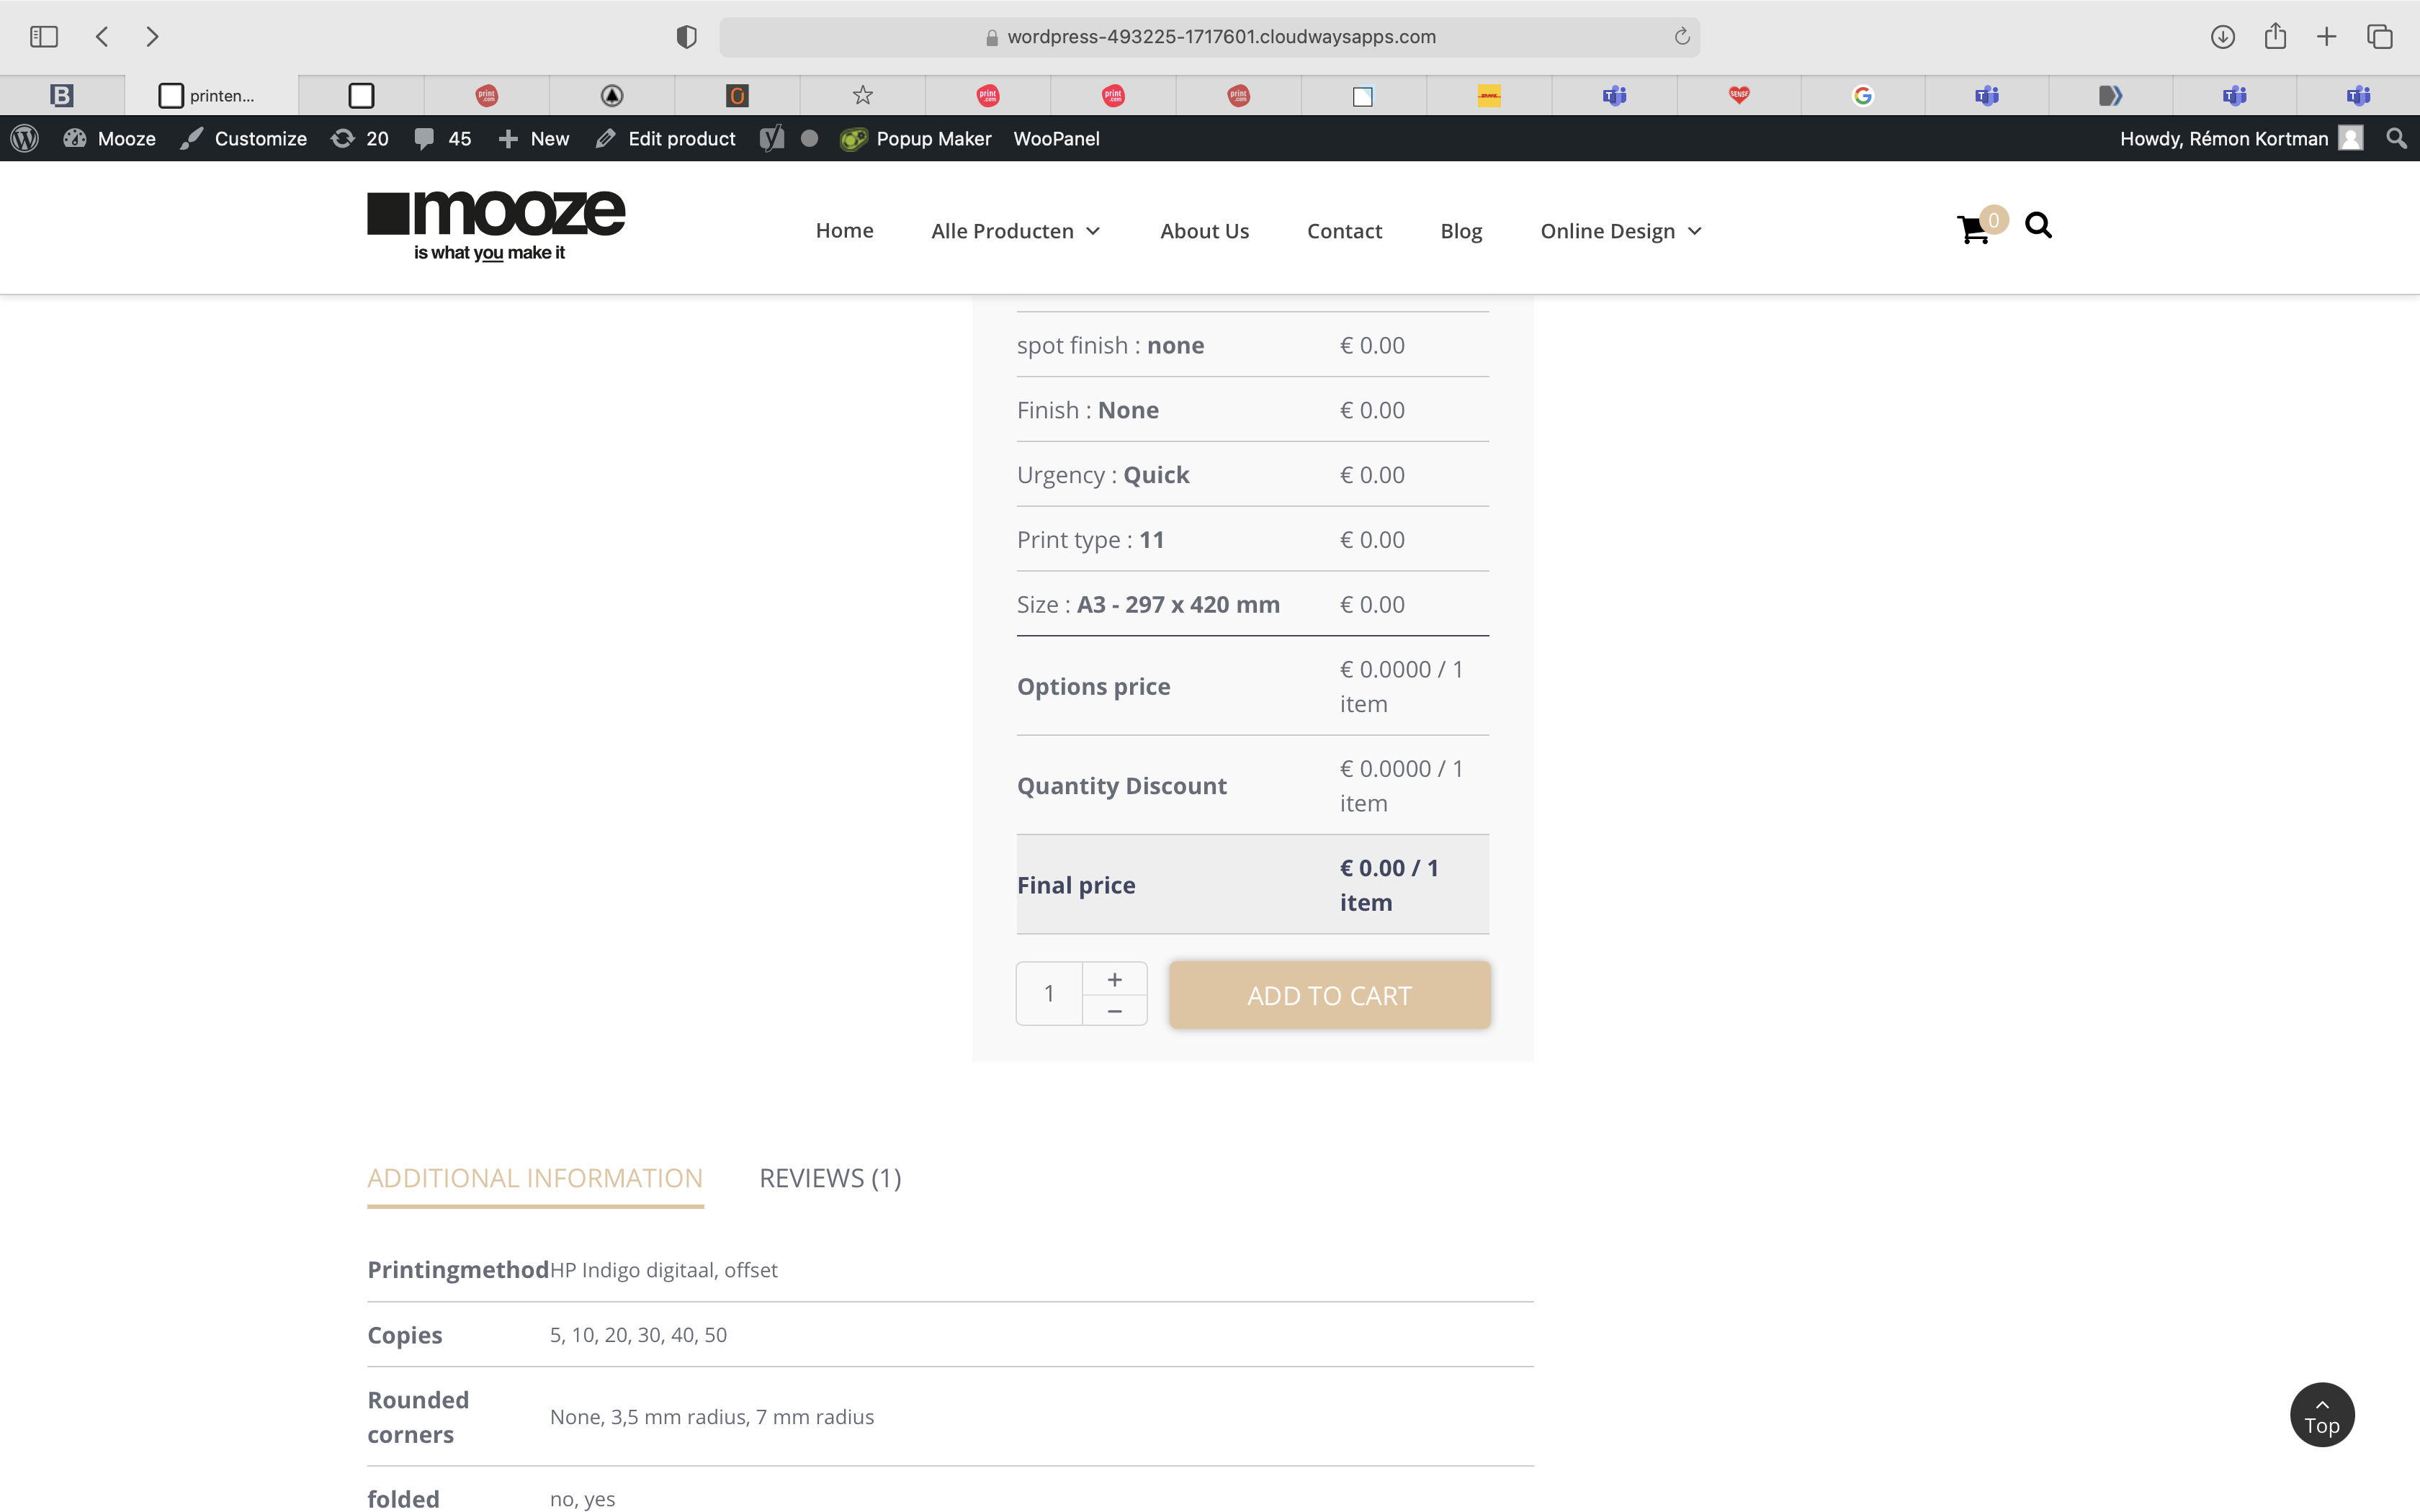Image resolution: width=2420 pixels, height=1512 pixels.
Task: Click the quantity input field
Action: click(1049, 993)
